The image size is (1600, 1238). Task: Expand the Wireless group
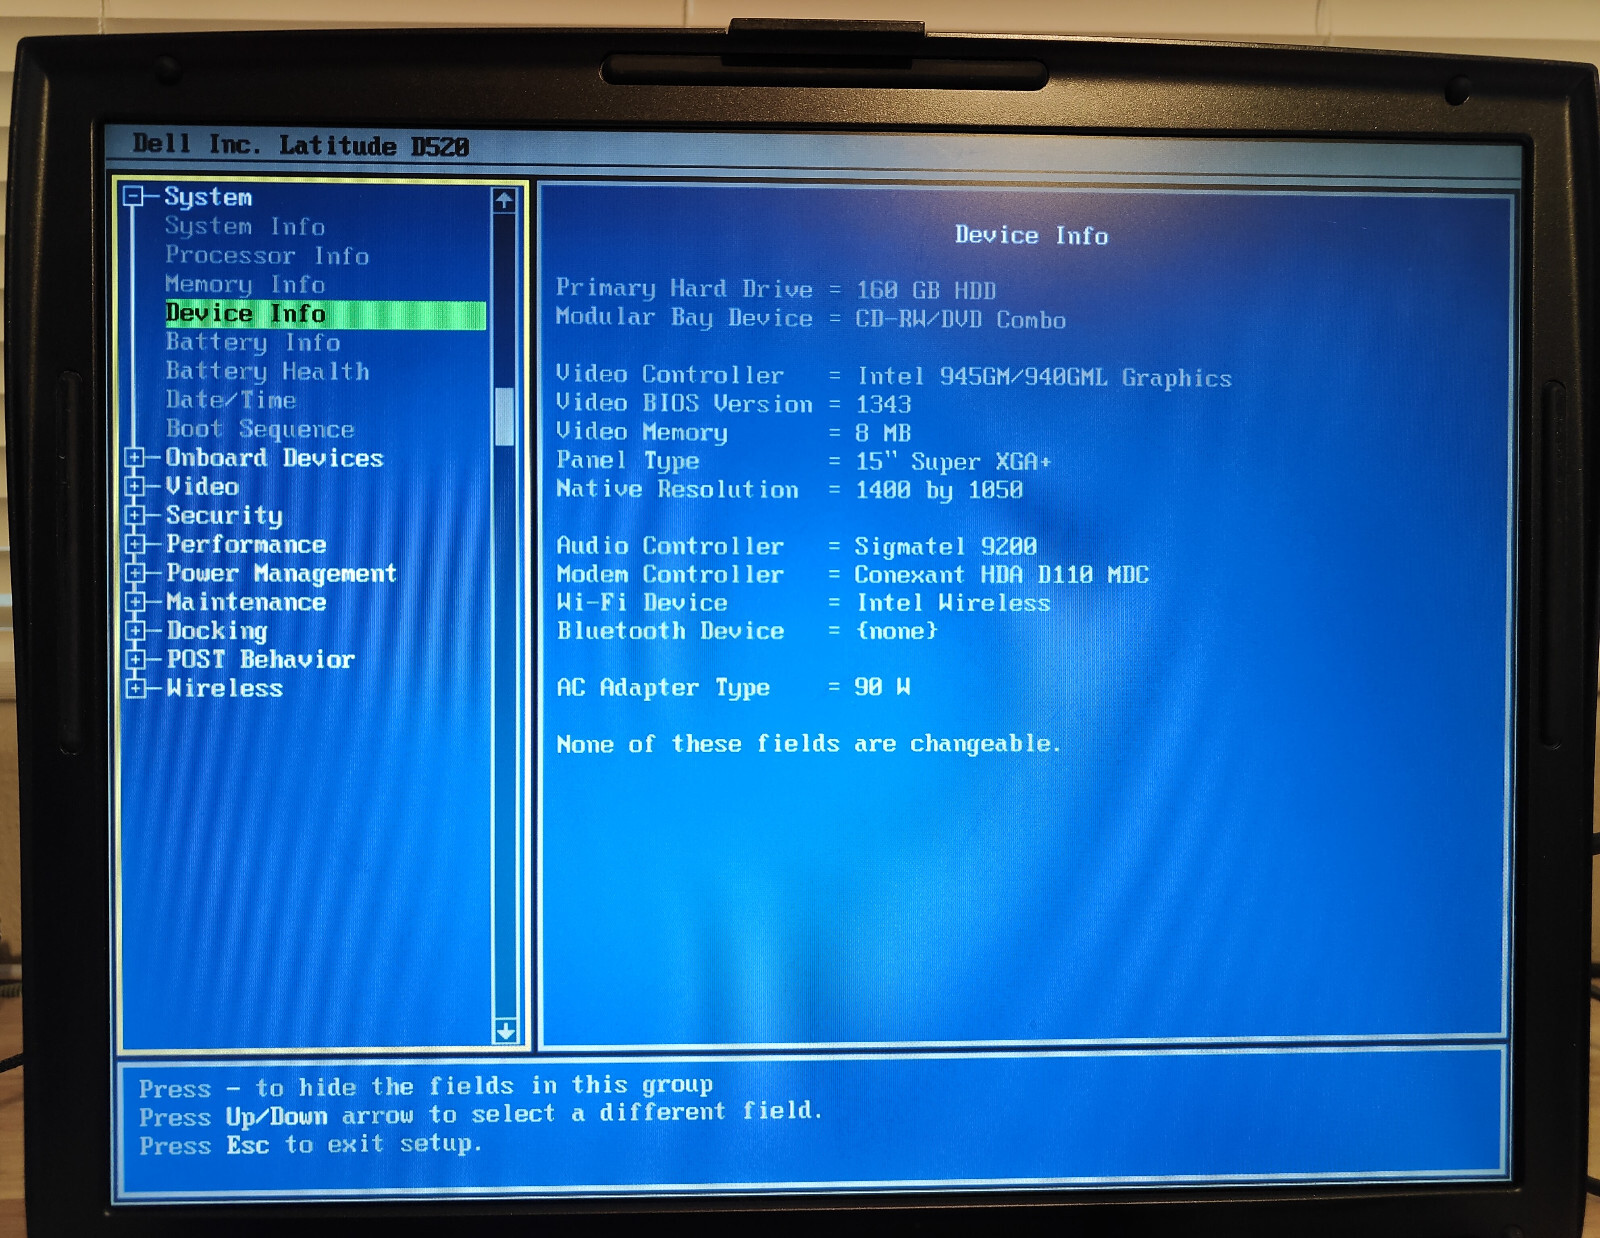tap(134, 689)
